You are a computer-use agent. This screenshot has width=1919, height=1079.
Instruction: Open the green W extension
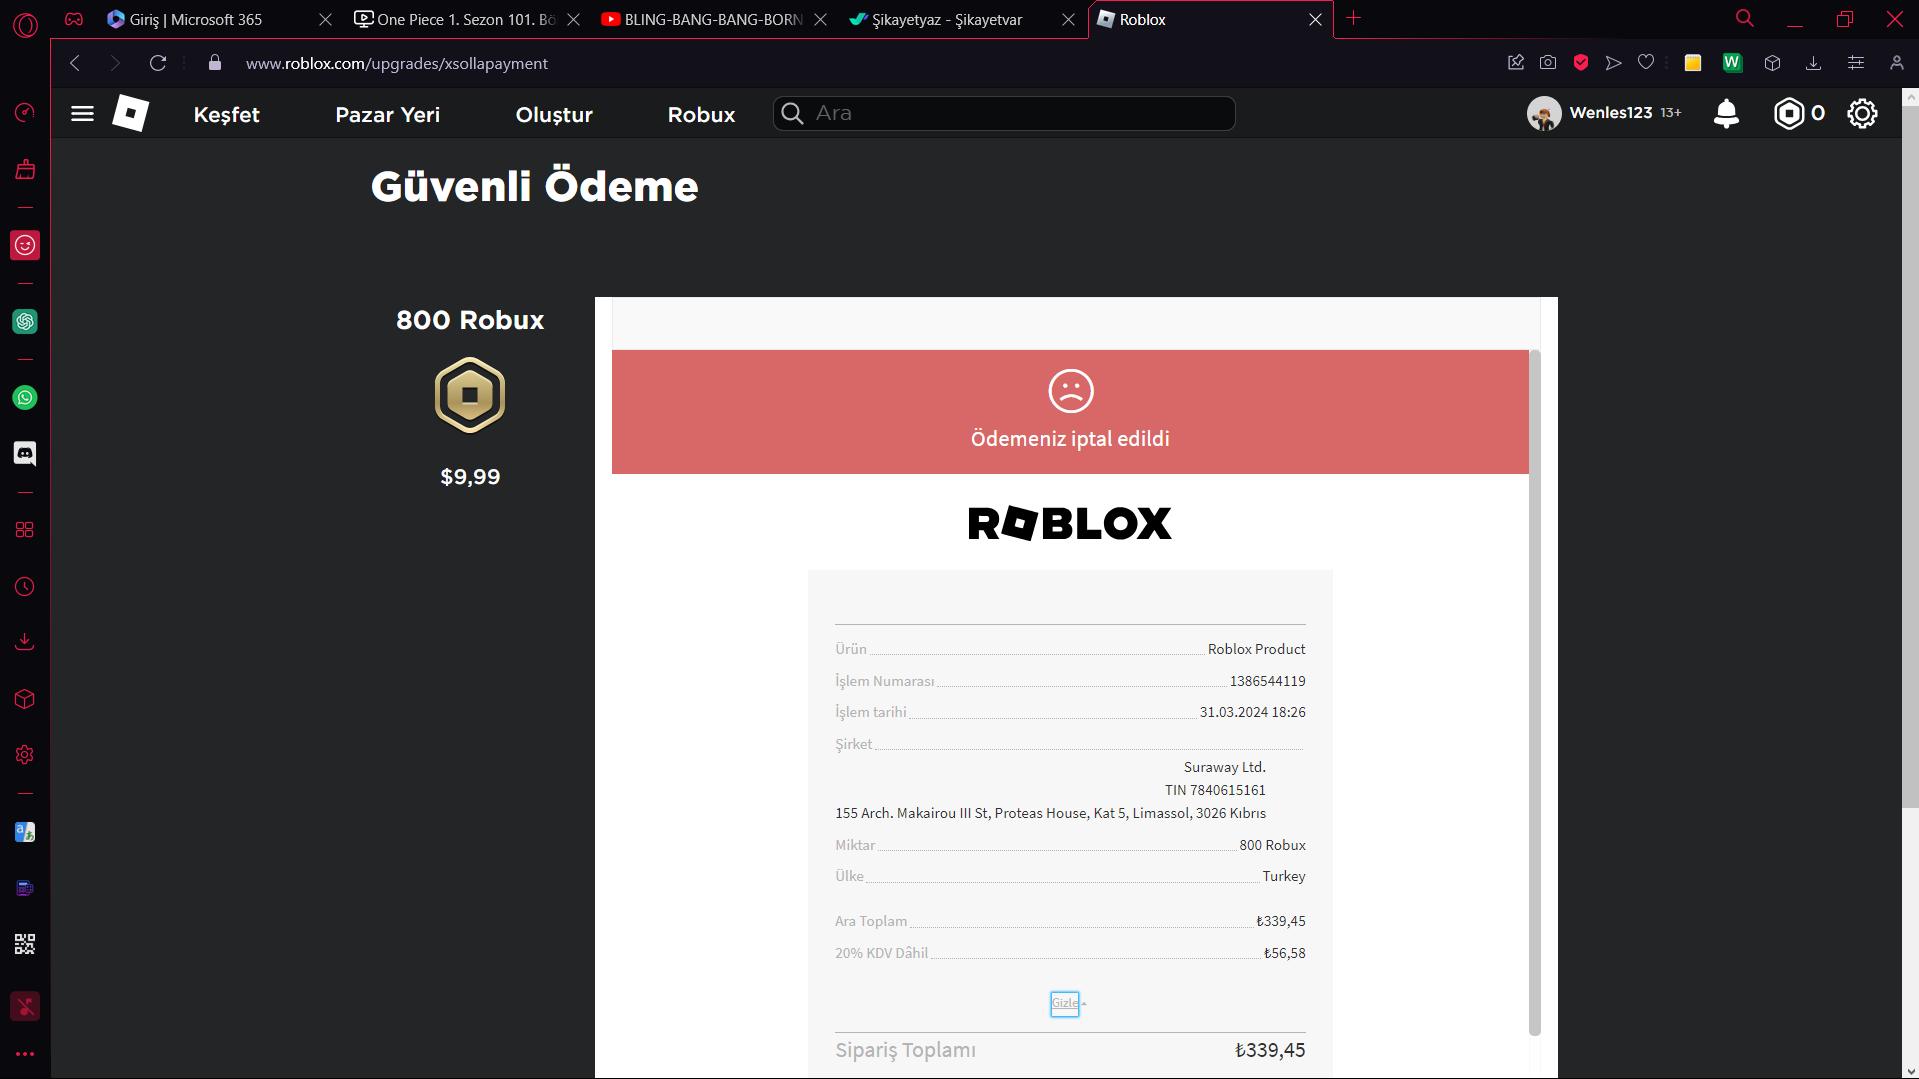point(1733,63)
